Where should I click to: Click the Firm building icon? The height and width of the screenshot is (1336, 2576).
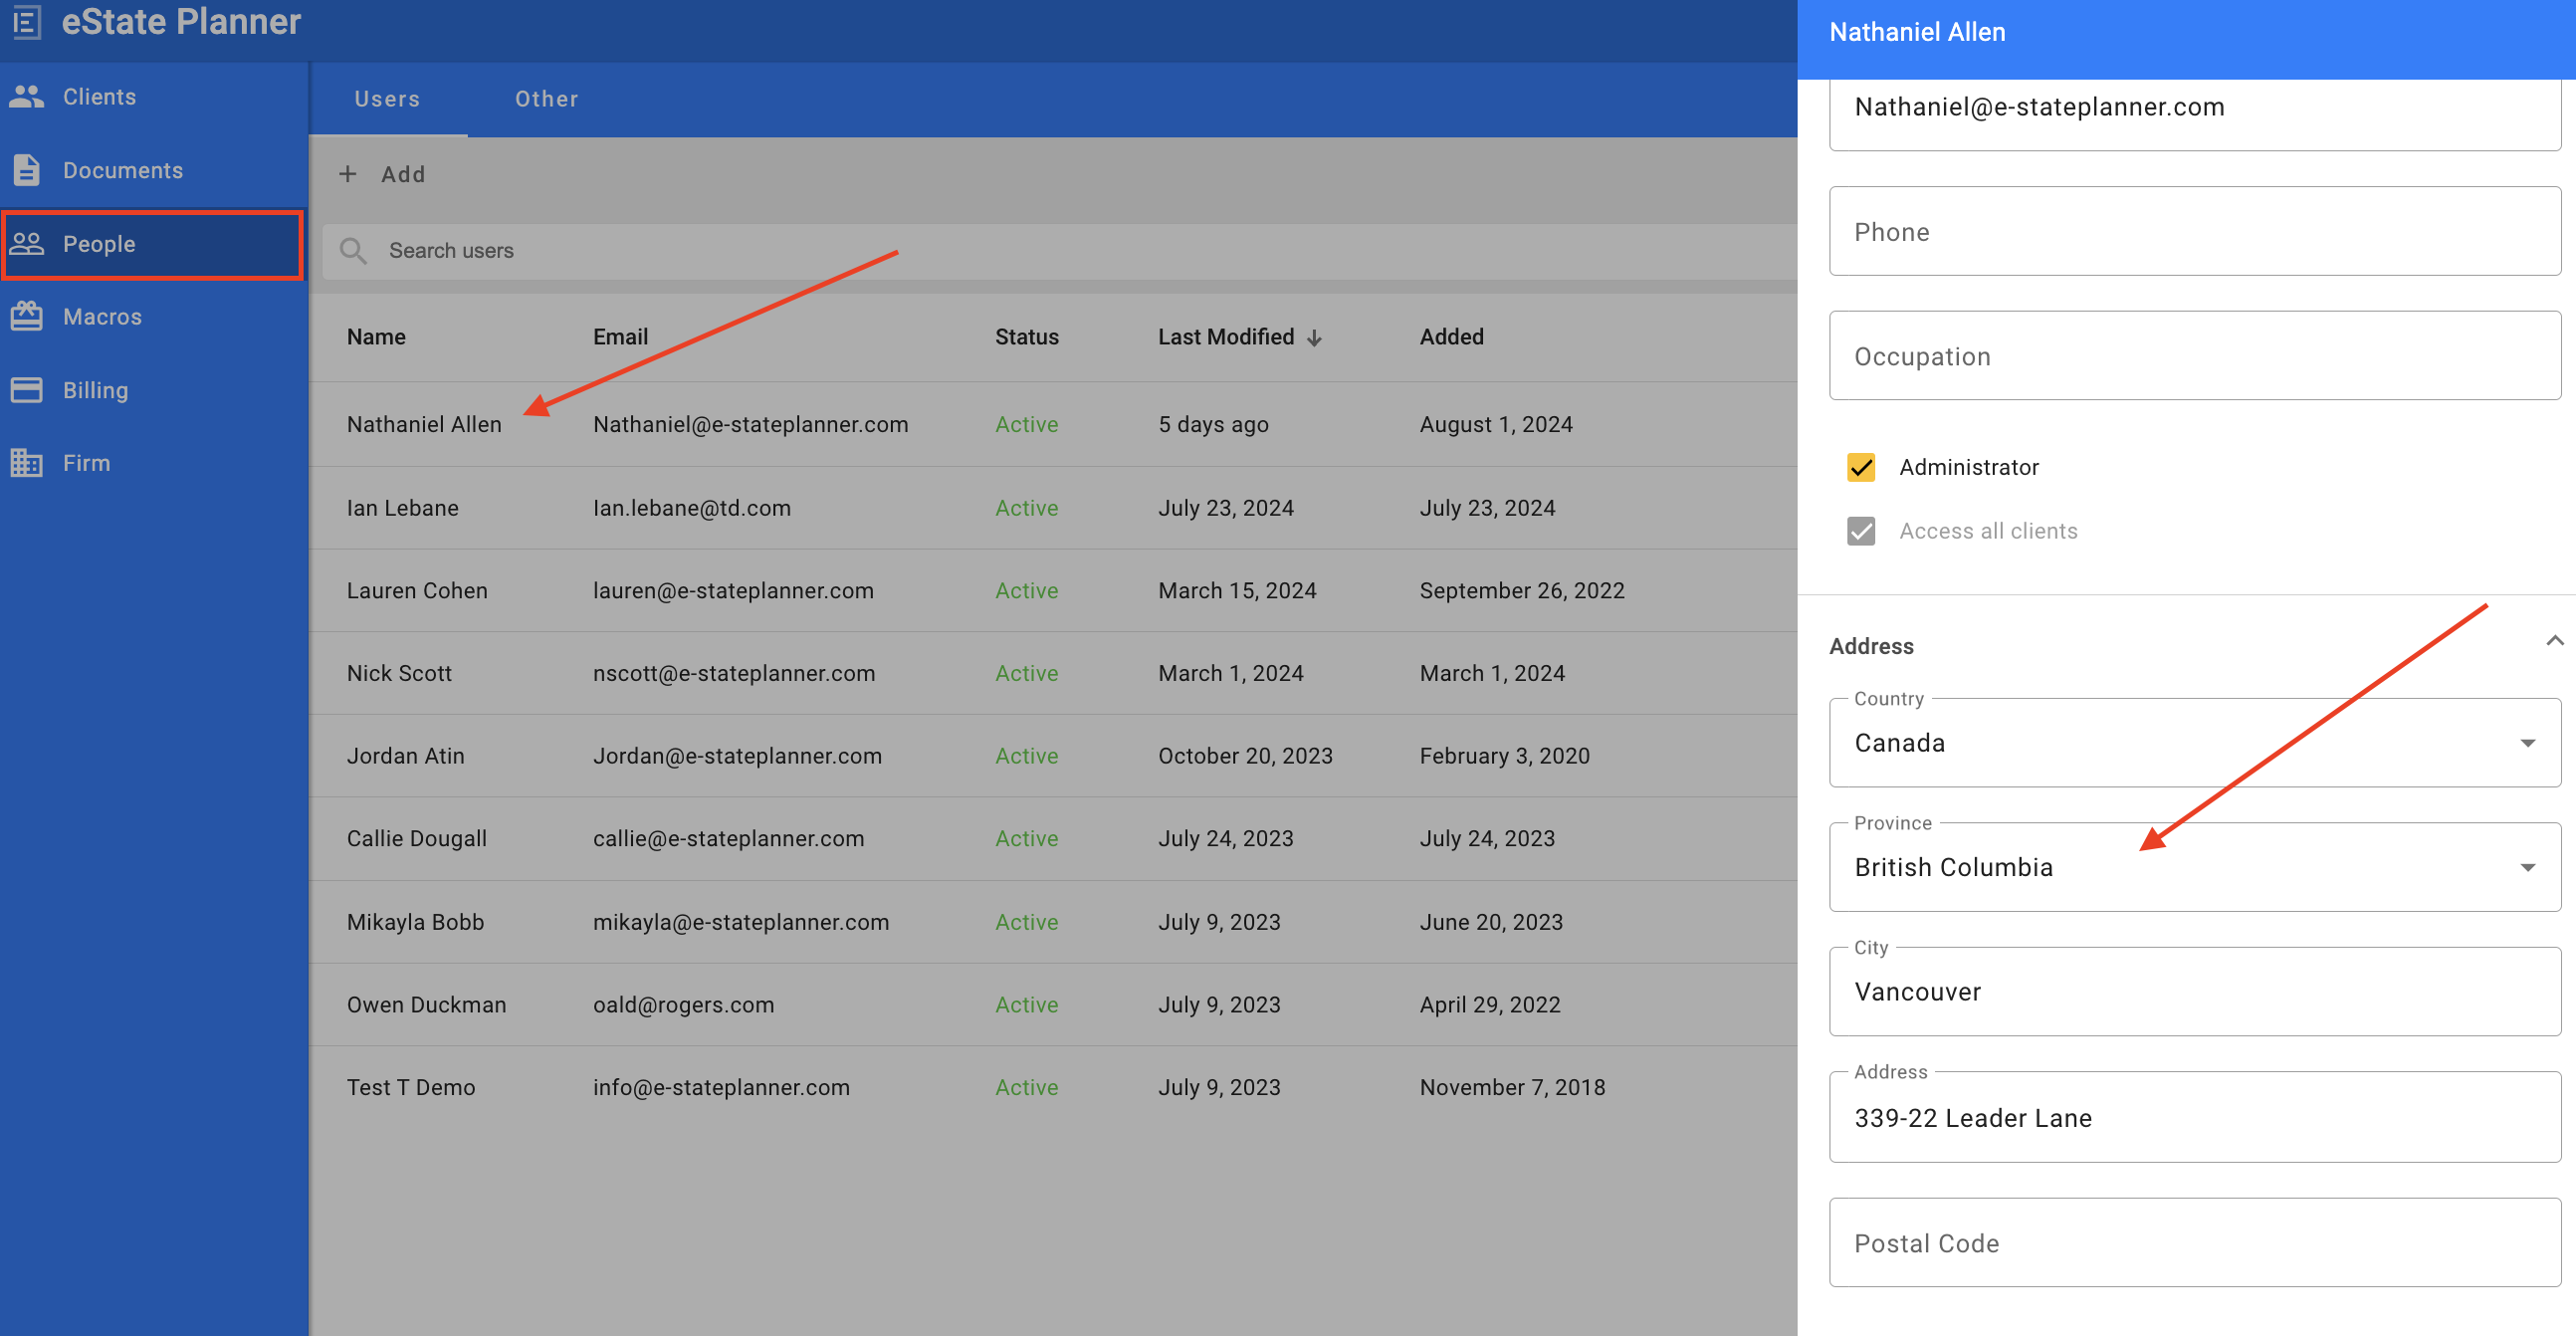pos(27,463)
